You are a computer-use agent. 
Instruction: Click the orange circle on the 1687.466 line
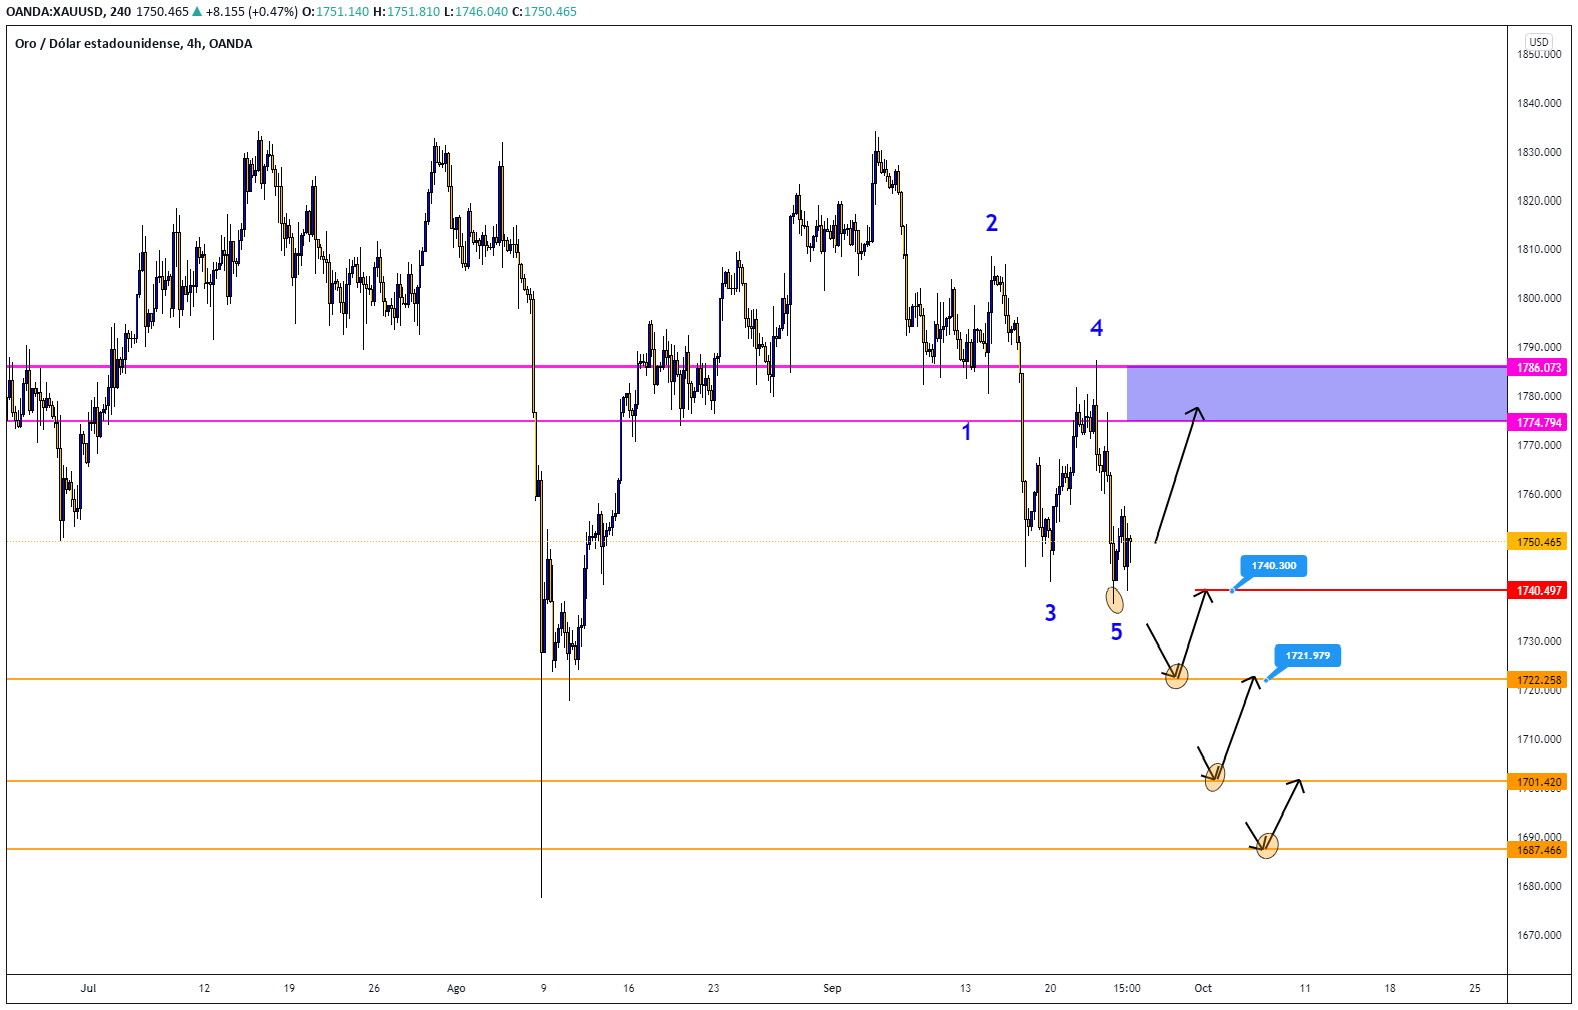(x=1267, y=846)
